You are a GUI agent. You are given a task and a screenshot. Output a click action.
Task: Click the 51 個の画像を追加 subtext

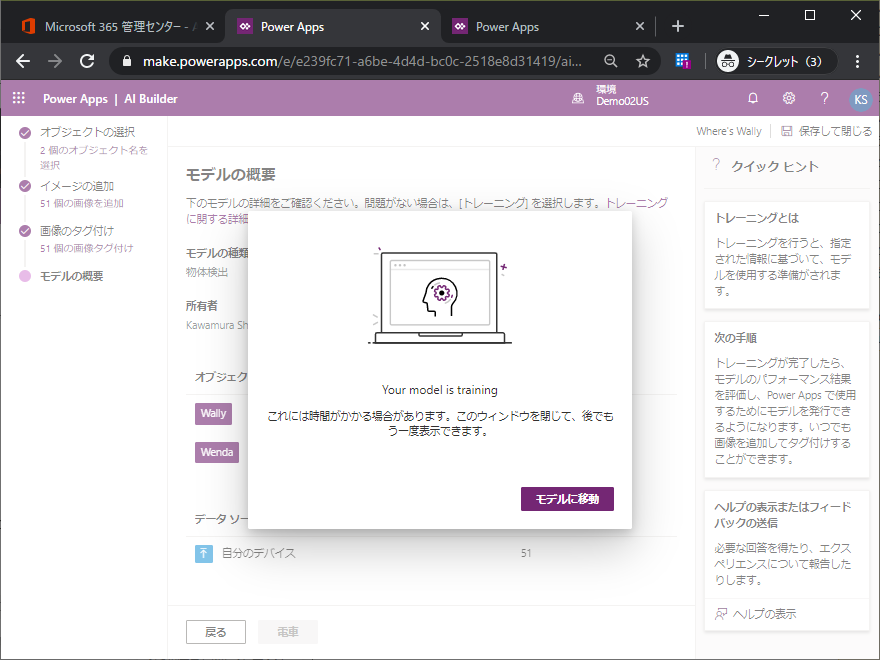[x=81, y=203]
